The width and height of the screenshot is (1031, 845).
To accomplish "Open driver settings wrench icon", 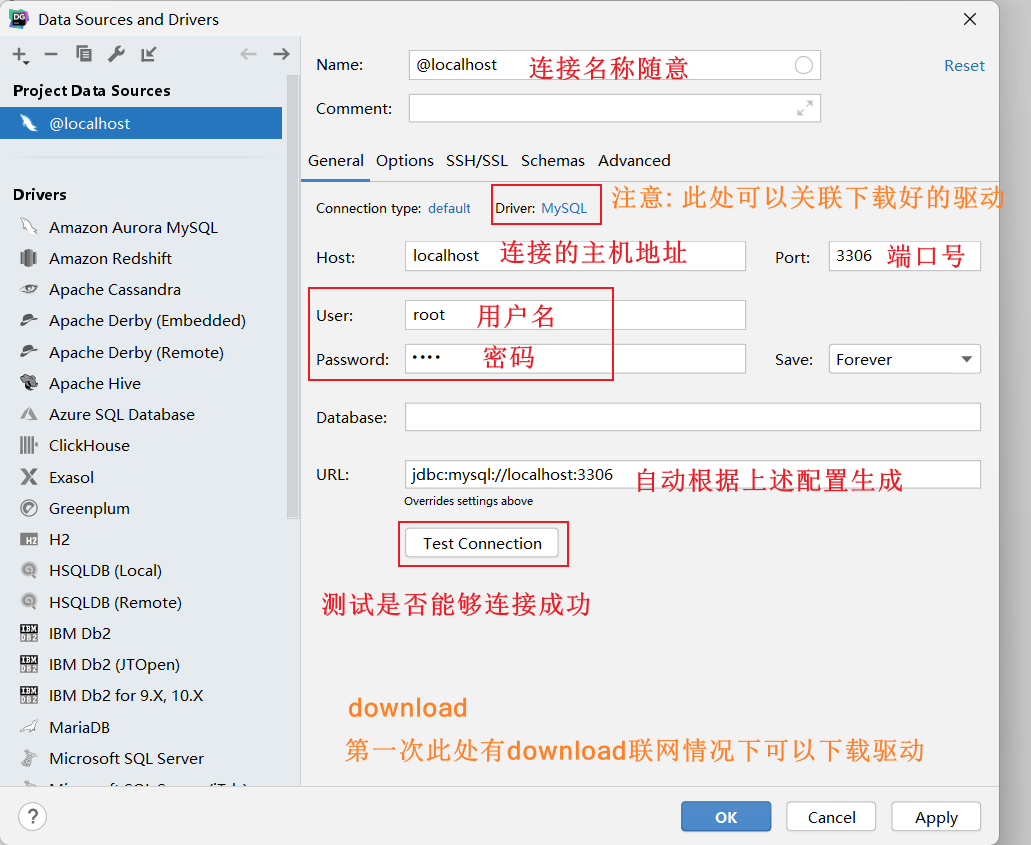I will point(116,54).
